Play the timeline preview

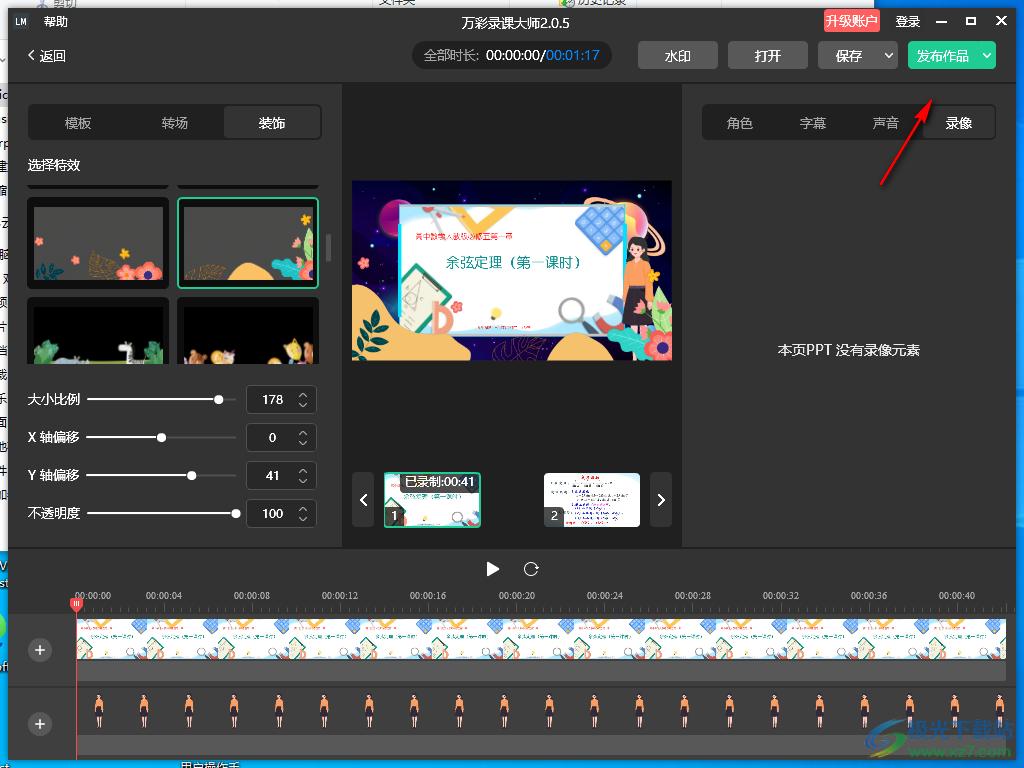coord(492,569)
